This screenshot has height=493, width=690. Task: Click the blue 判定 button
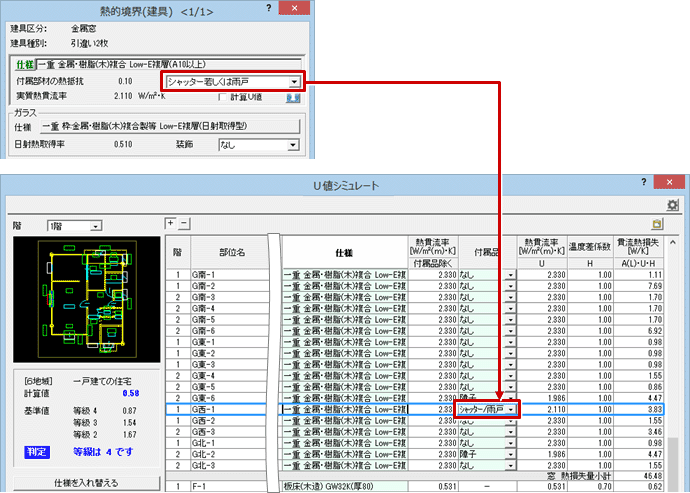(37, 452)
